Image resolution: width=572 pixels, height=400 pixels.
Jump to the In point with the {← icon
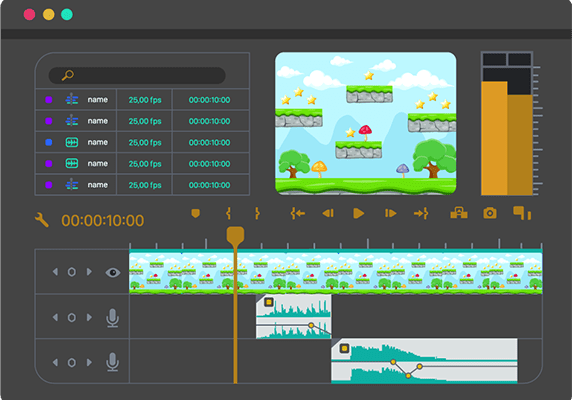[x=298, y=213]
